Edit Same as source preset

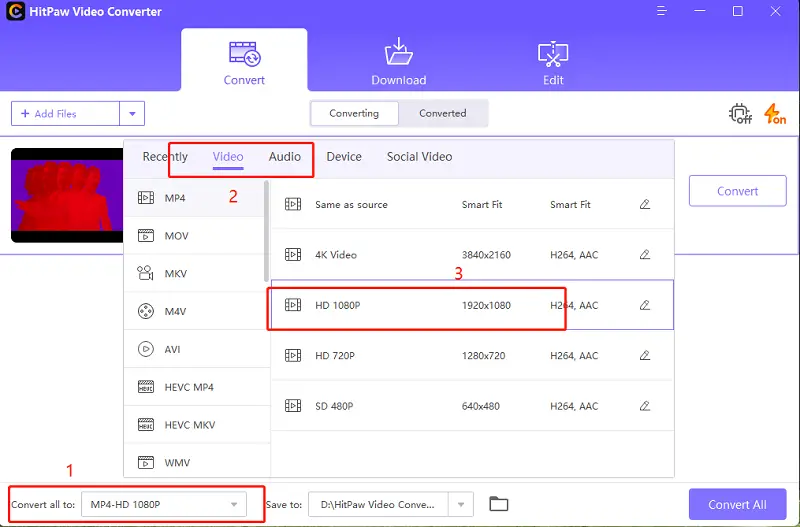coord(645,204)
